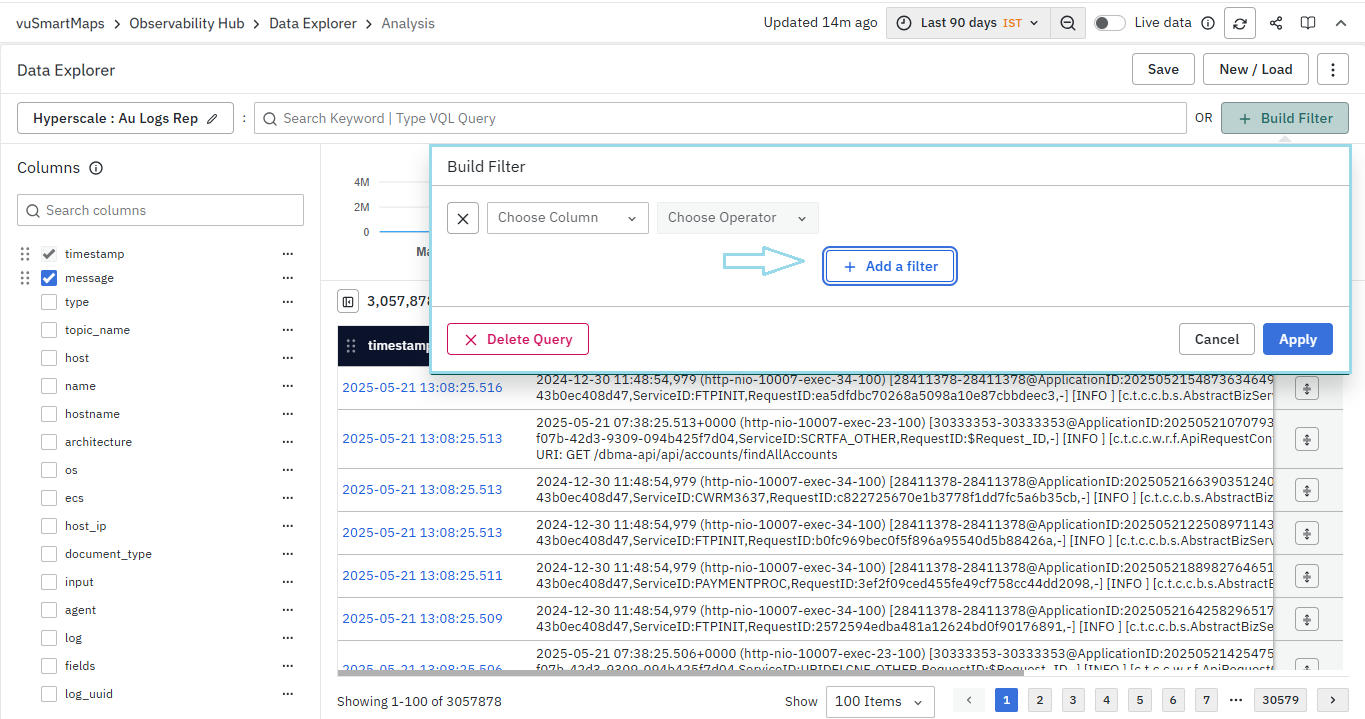The width and height of the screenshot is (1365, 719).
Task: Uncheck the message column checkbox
Action: point(49,278)
